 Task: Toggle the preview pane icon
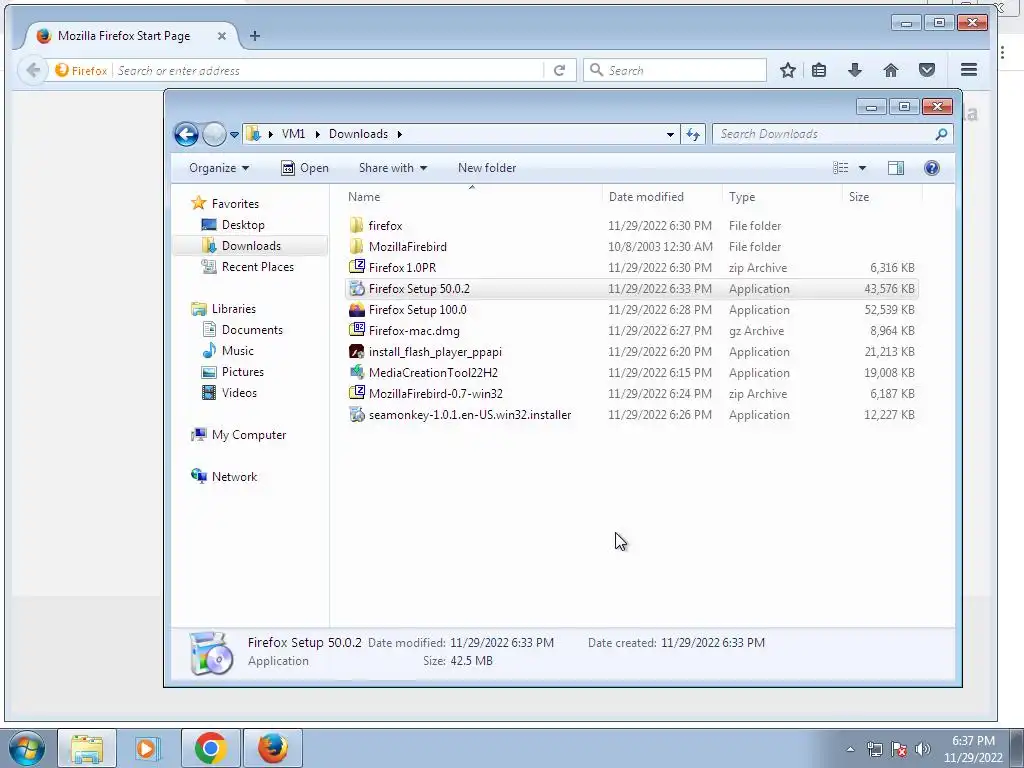pyautogui.click(x=896, y=168)
